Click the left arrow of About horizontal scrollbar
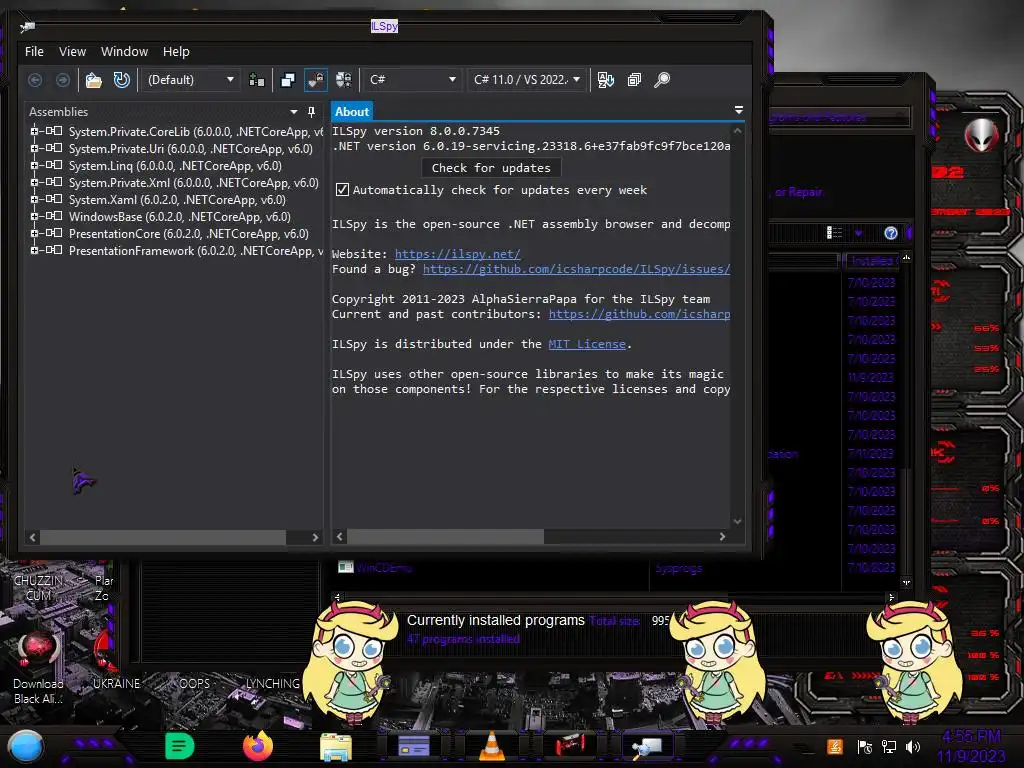This screenshot has width=1024, height=768. coord(340,537)
